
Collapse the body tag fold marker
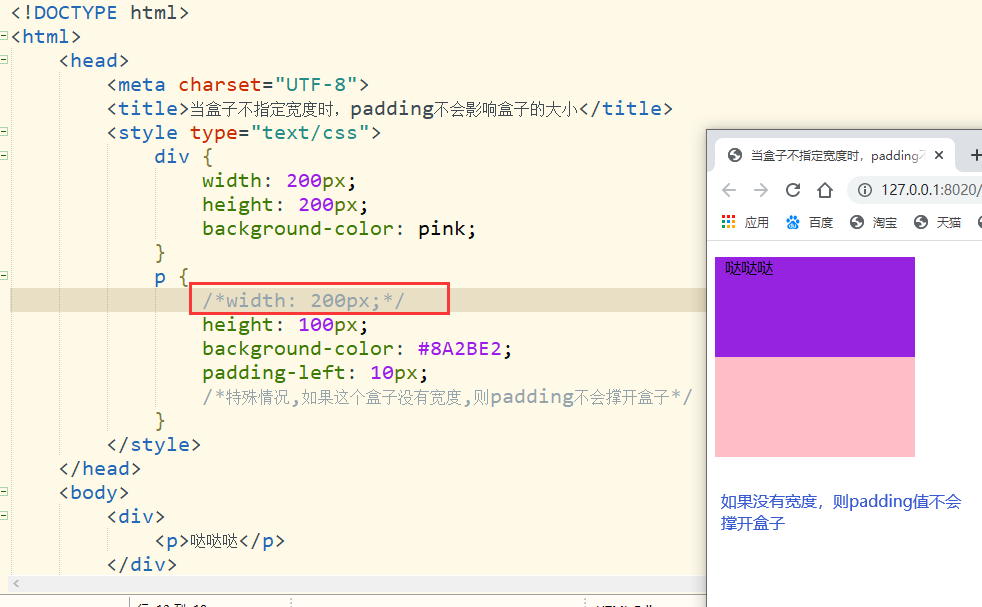[x=4, y=492]
